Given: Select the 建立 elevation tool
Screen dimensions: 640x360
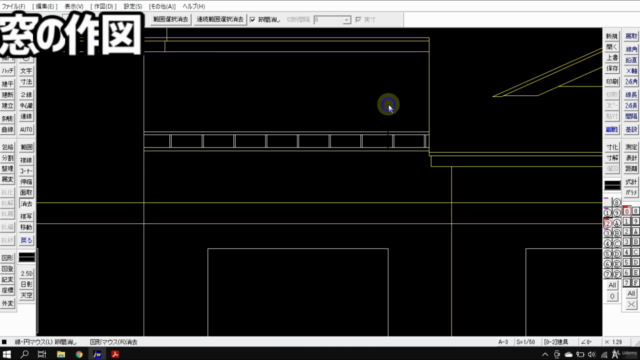Looking at the screenshot, I should click(x=7, y=106).
